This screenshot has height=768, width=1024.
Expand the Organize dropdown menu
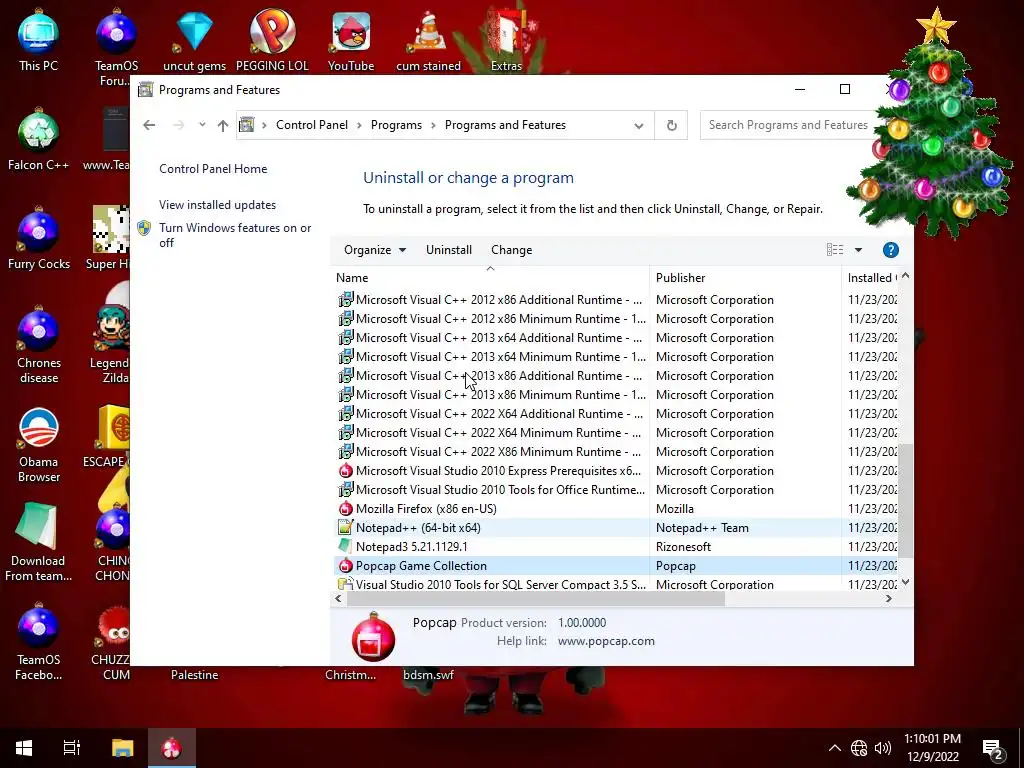375,250
